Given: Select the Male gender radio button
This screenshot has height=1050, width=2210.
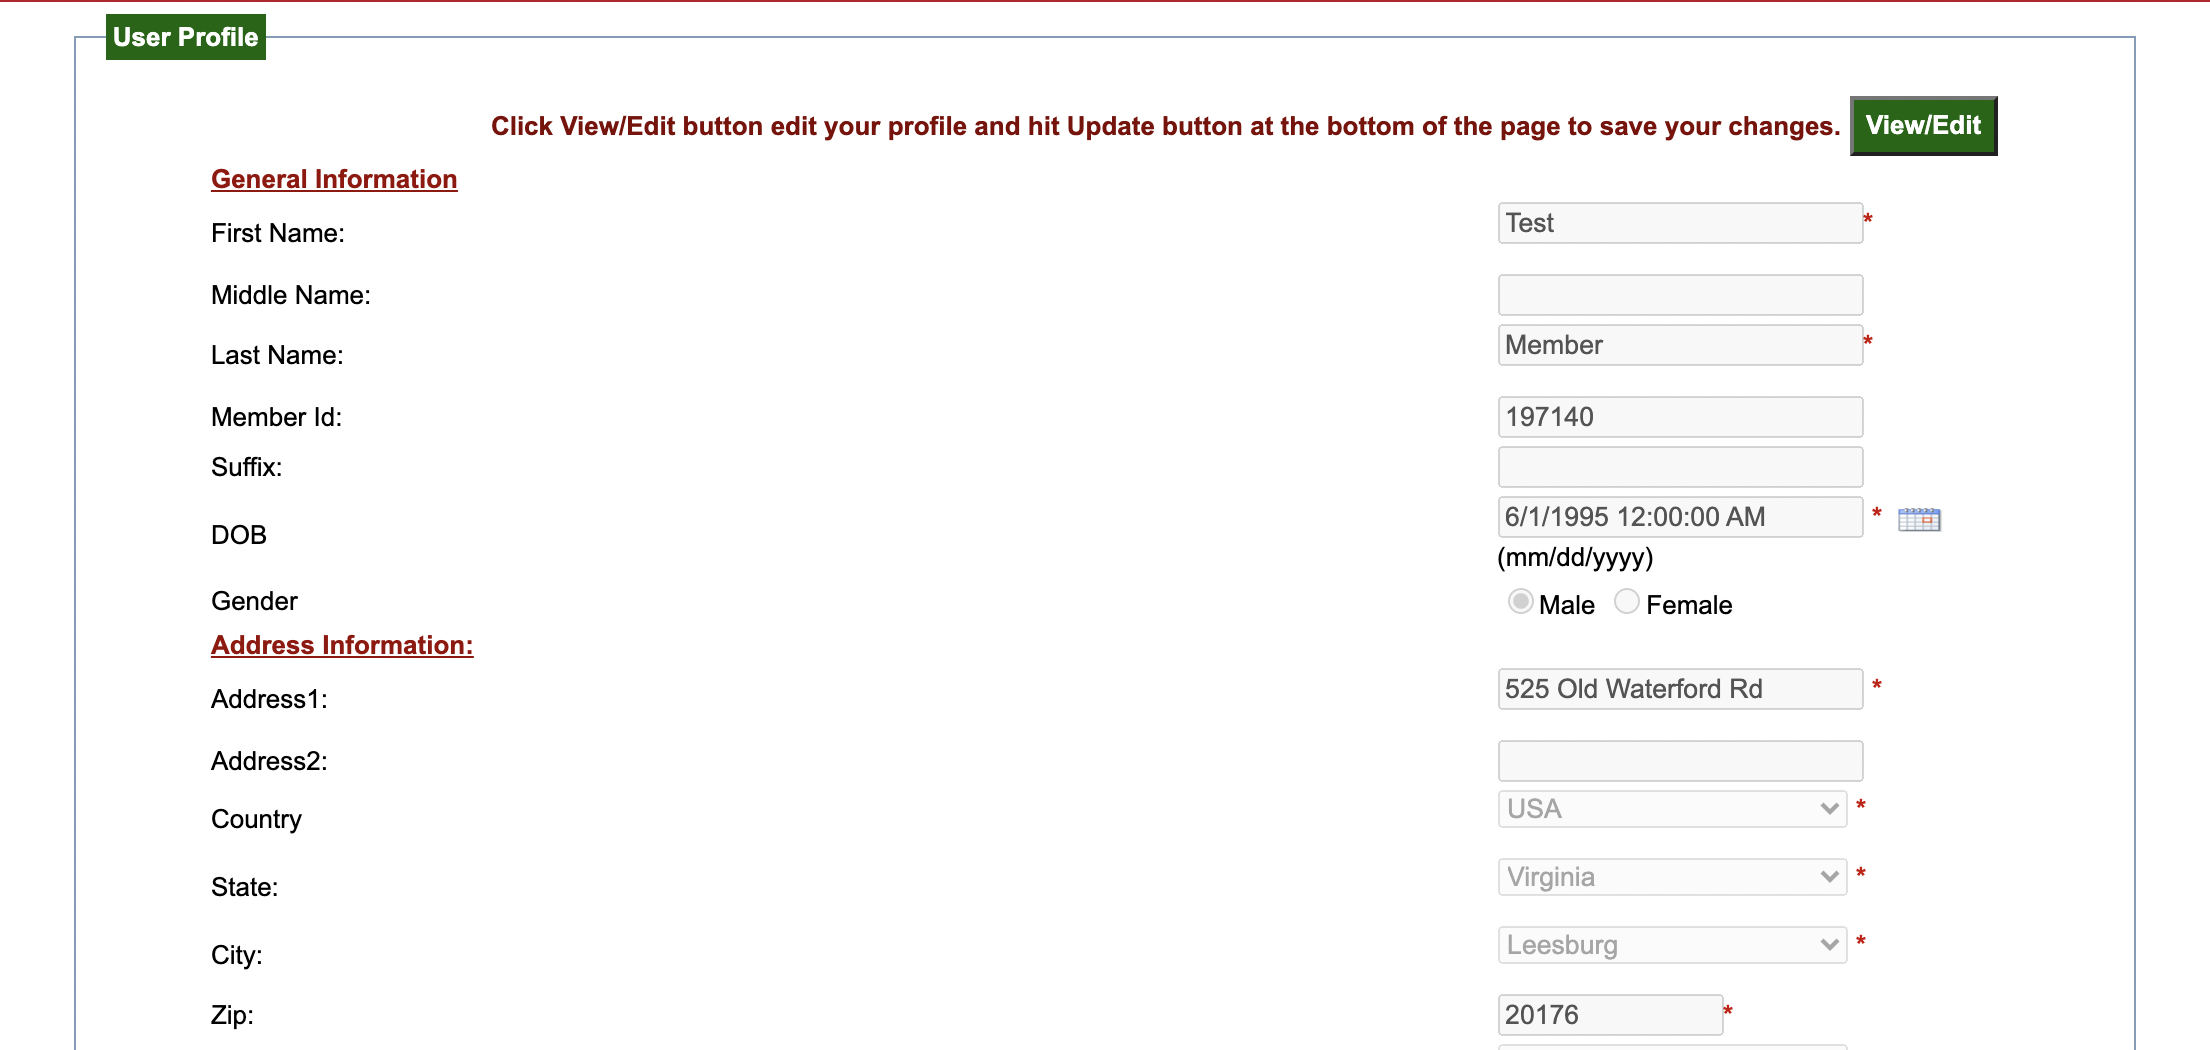Looking at the screenshot, I should point(1520,602).
